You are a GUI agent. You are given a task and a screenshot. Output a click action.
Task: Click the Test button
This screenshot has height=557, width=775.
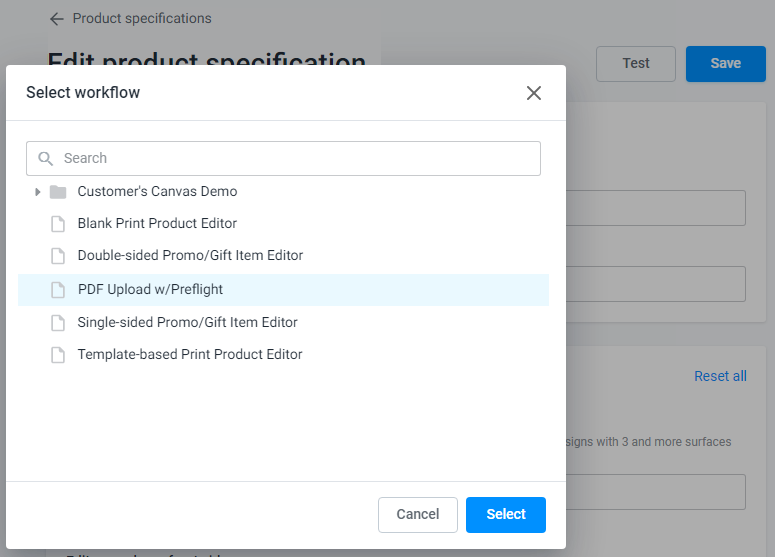click(x=636, y=64)
